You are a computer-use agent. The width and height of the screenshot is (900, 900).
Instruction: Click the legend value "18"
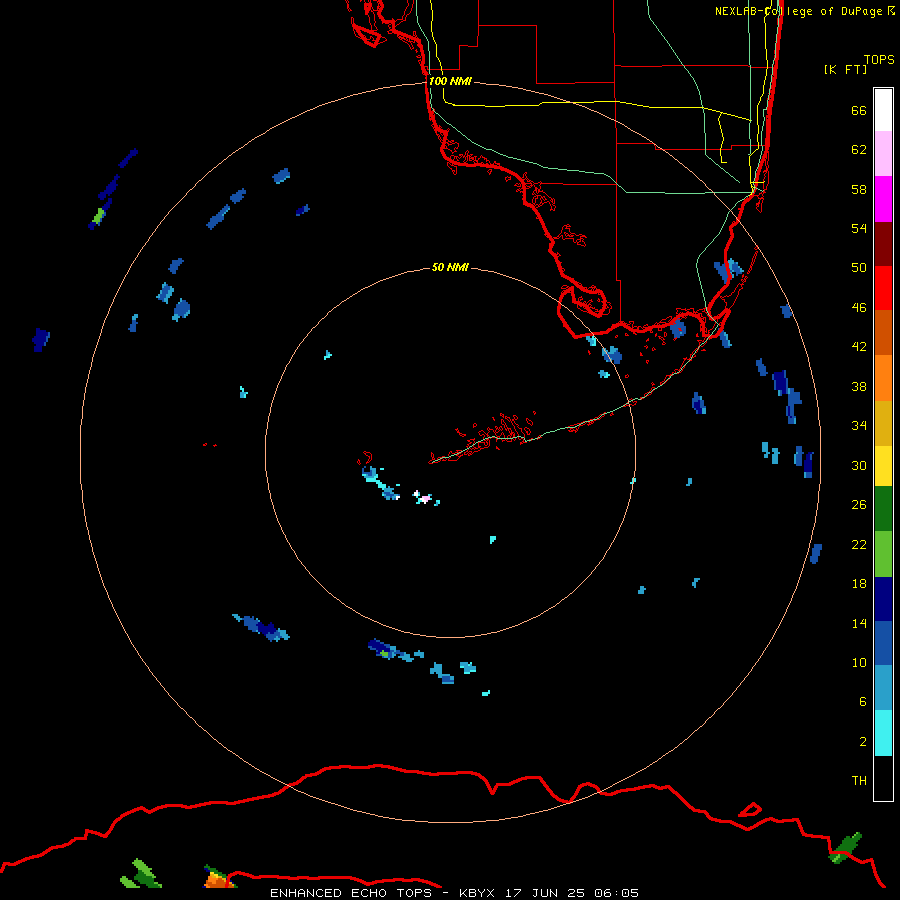859,584
